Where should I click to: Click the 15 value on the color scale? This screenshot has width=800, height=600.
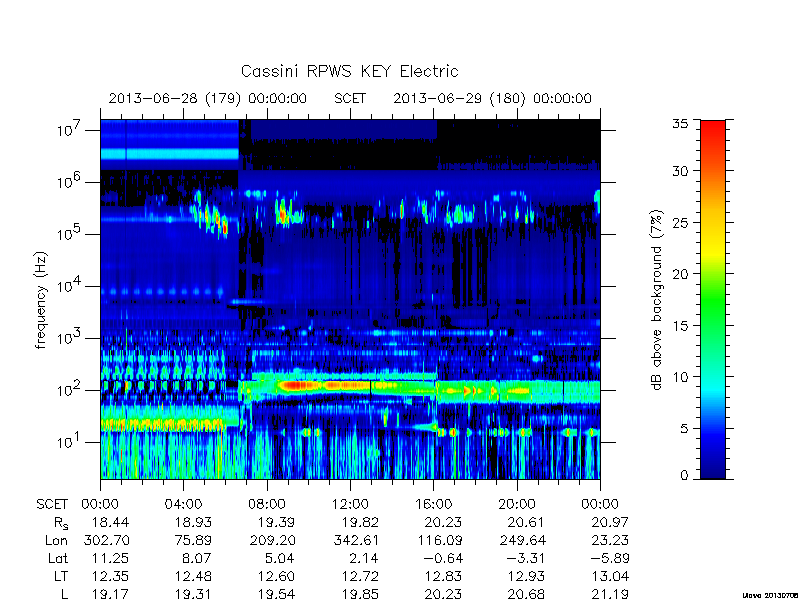click(680, 326)
